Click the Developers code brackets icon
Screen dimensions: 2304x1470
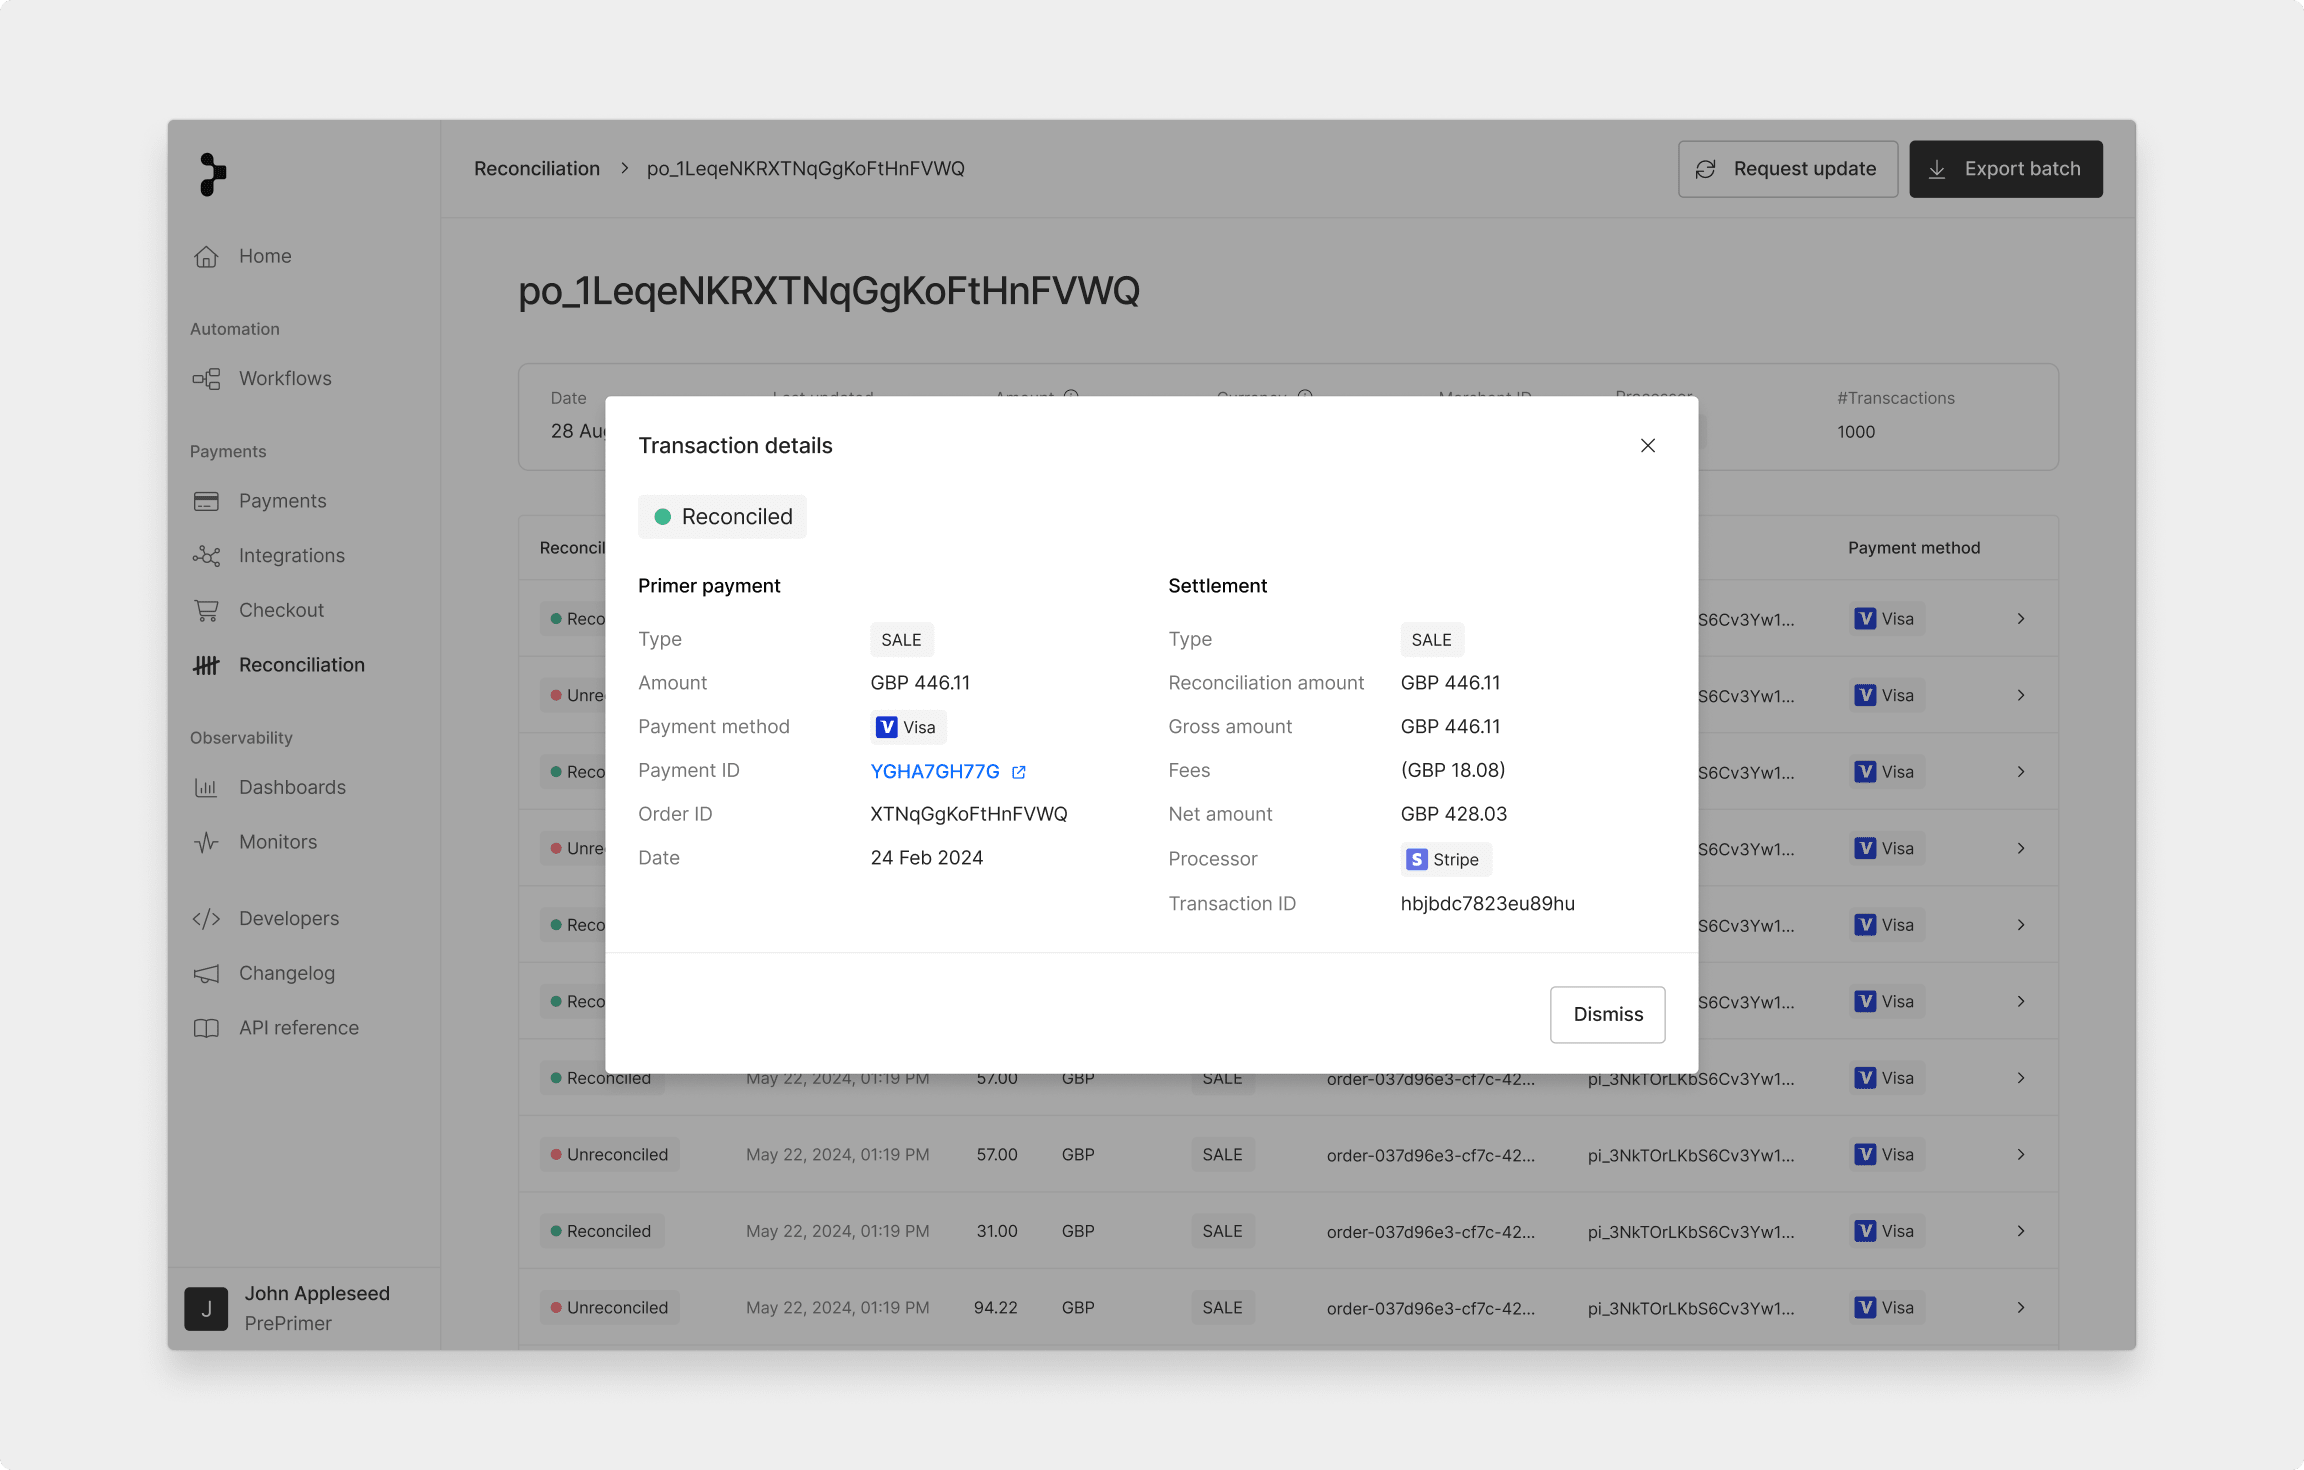[206, 919]
